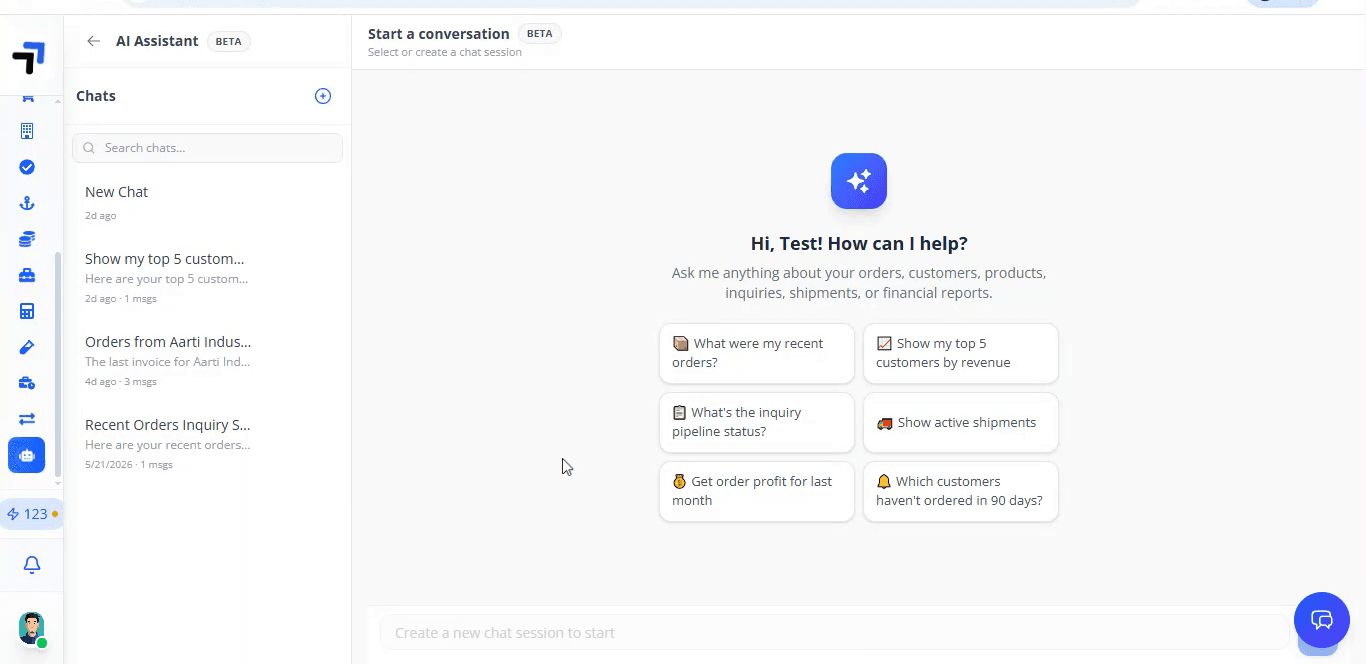The height and width of the screenshot is (664, 1366).
Task: Select 'Get order profit for last month'
Action: (x=757, y=491)
